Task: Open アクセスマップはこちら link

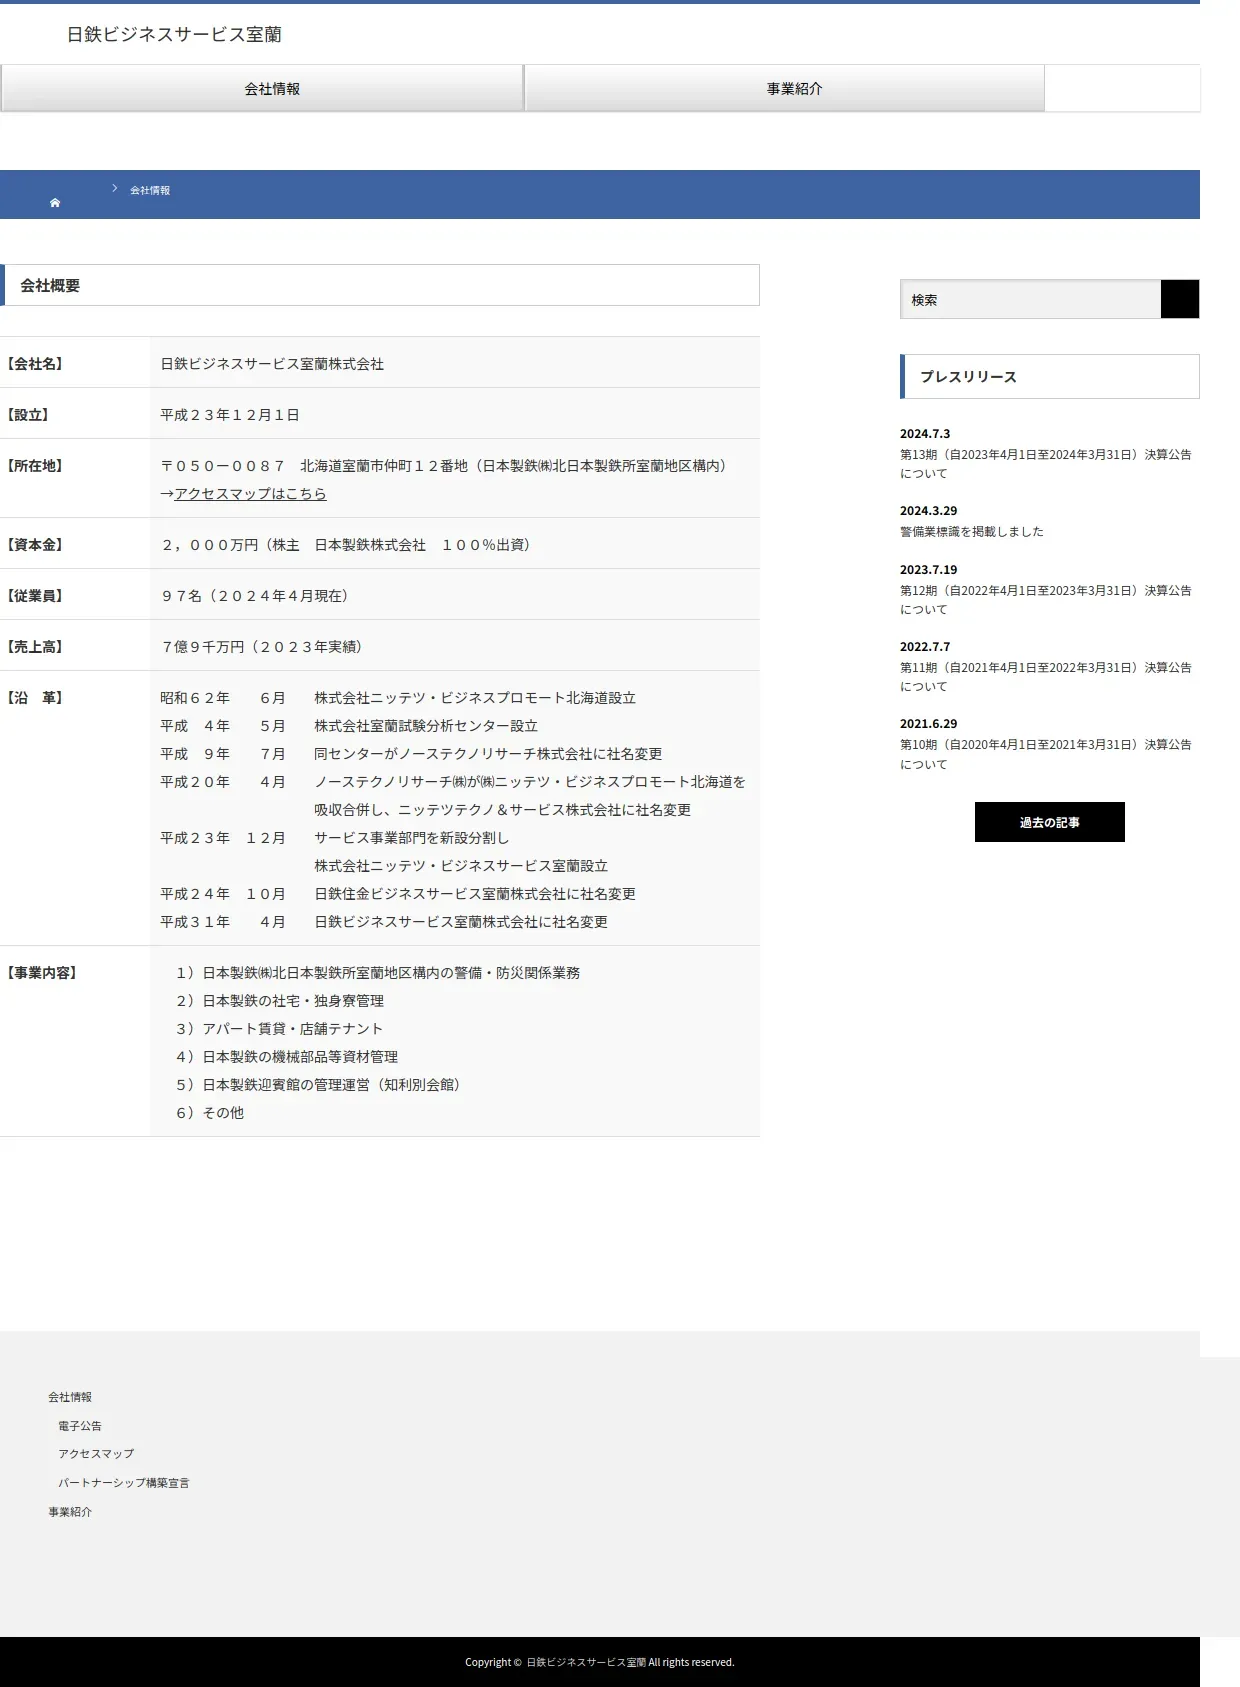Action: [x=250, y=493]
